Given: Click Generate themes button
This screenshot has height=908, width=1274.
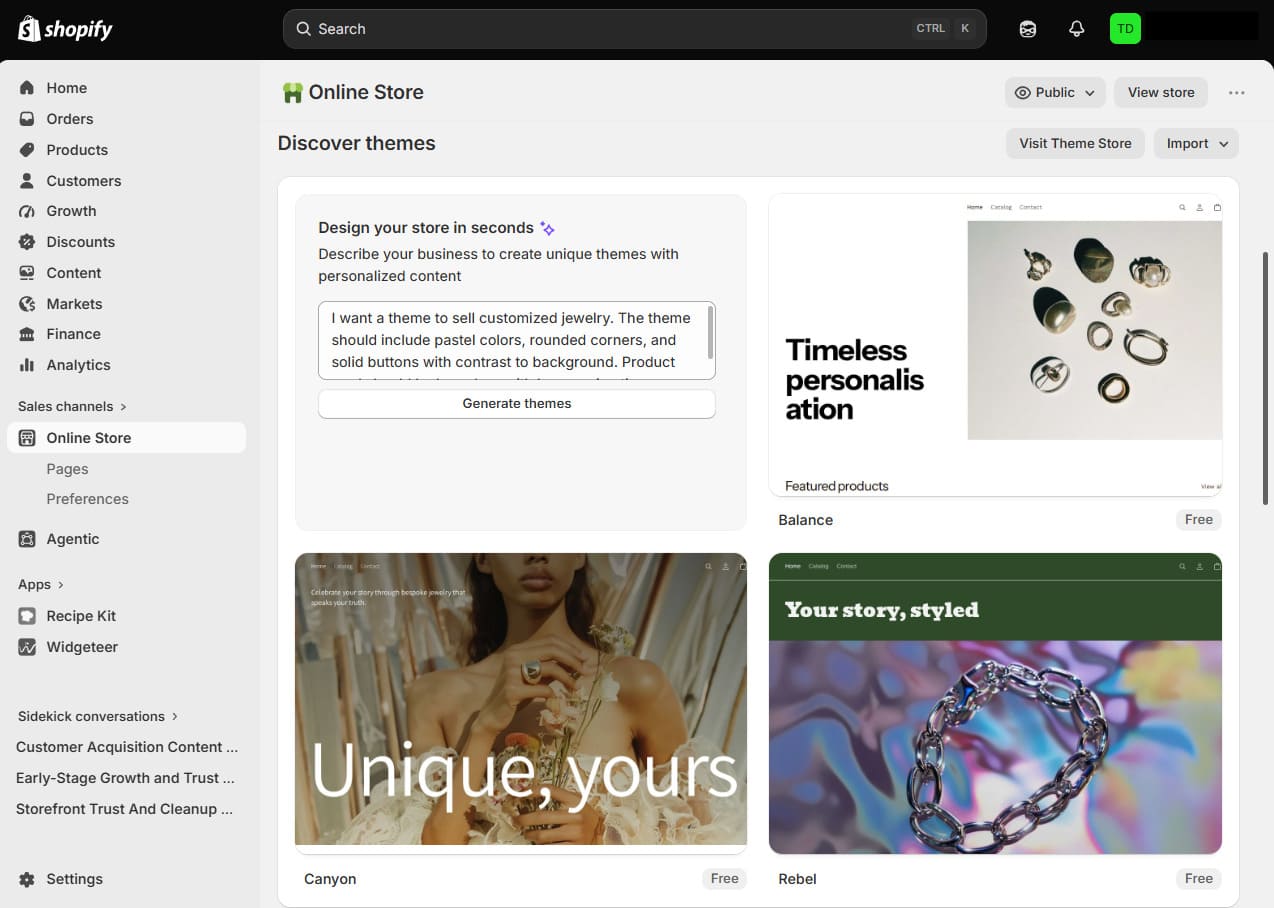Looking at the screenshot, I should 517,404.
